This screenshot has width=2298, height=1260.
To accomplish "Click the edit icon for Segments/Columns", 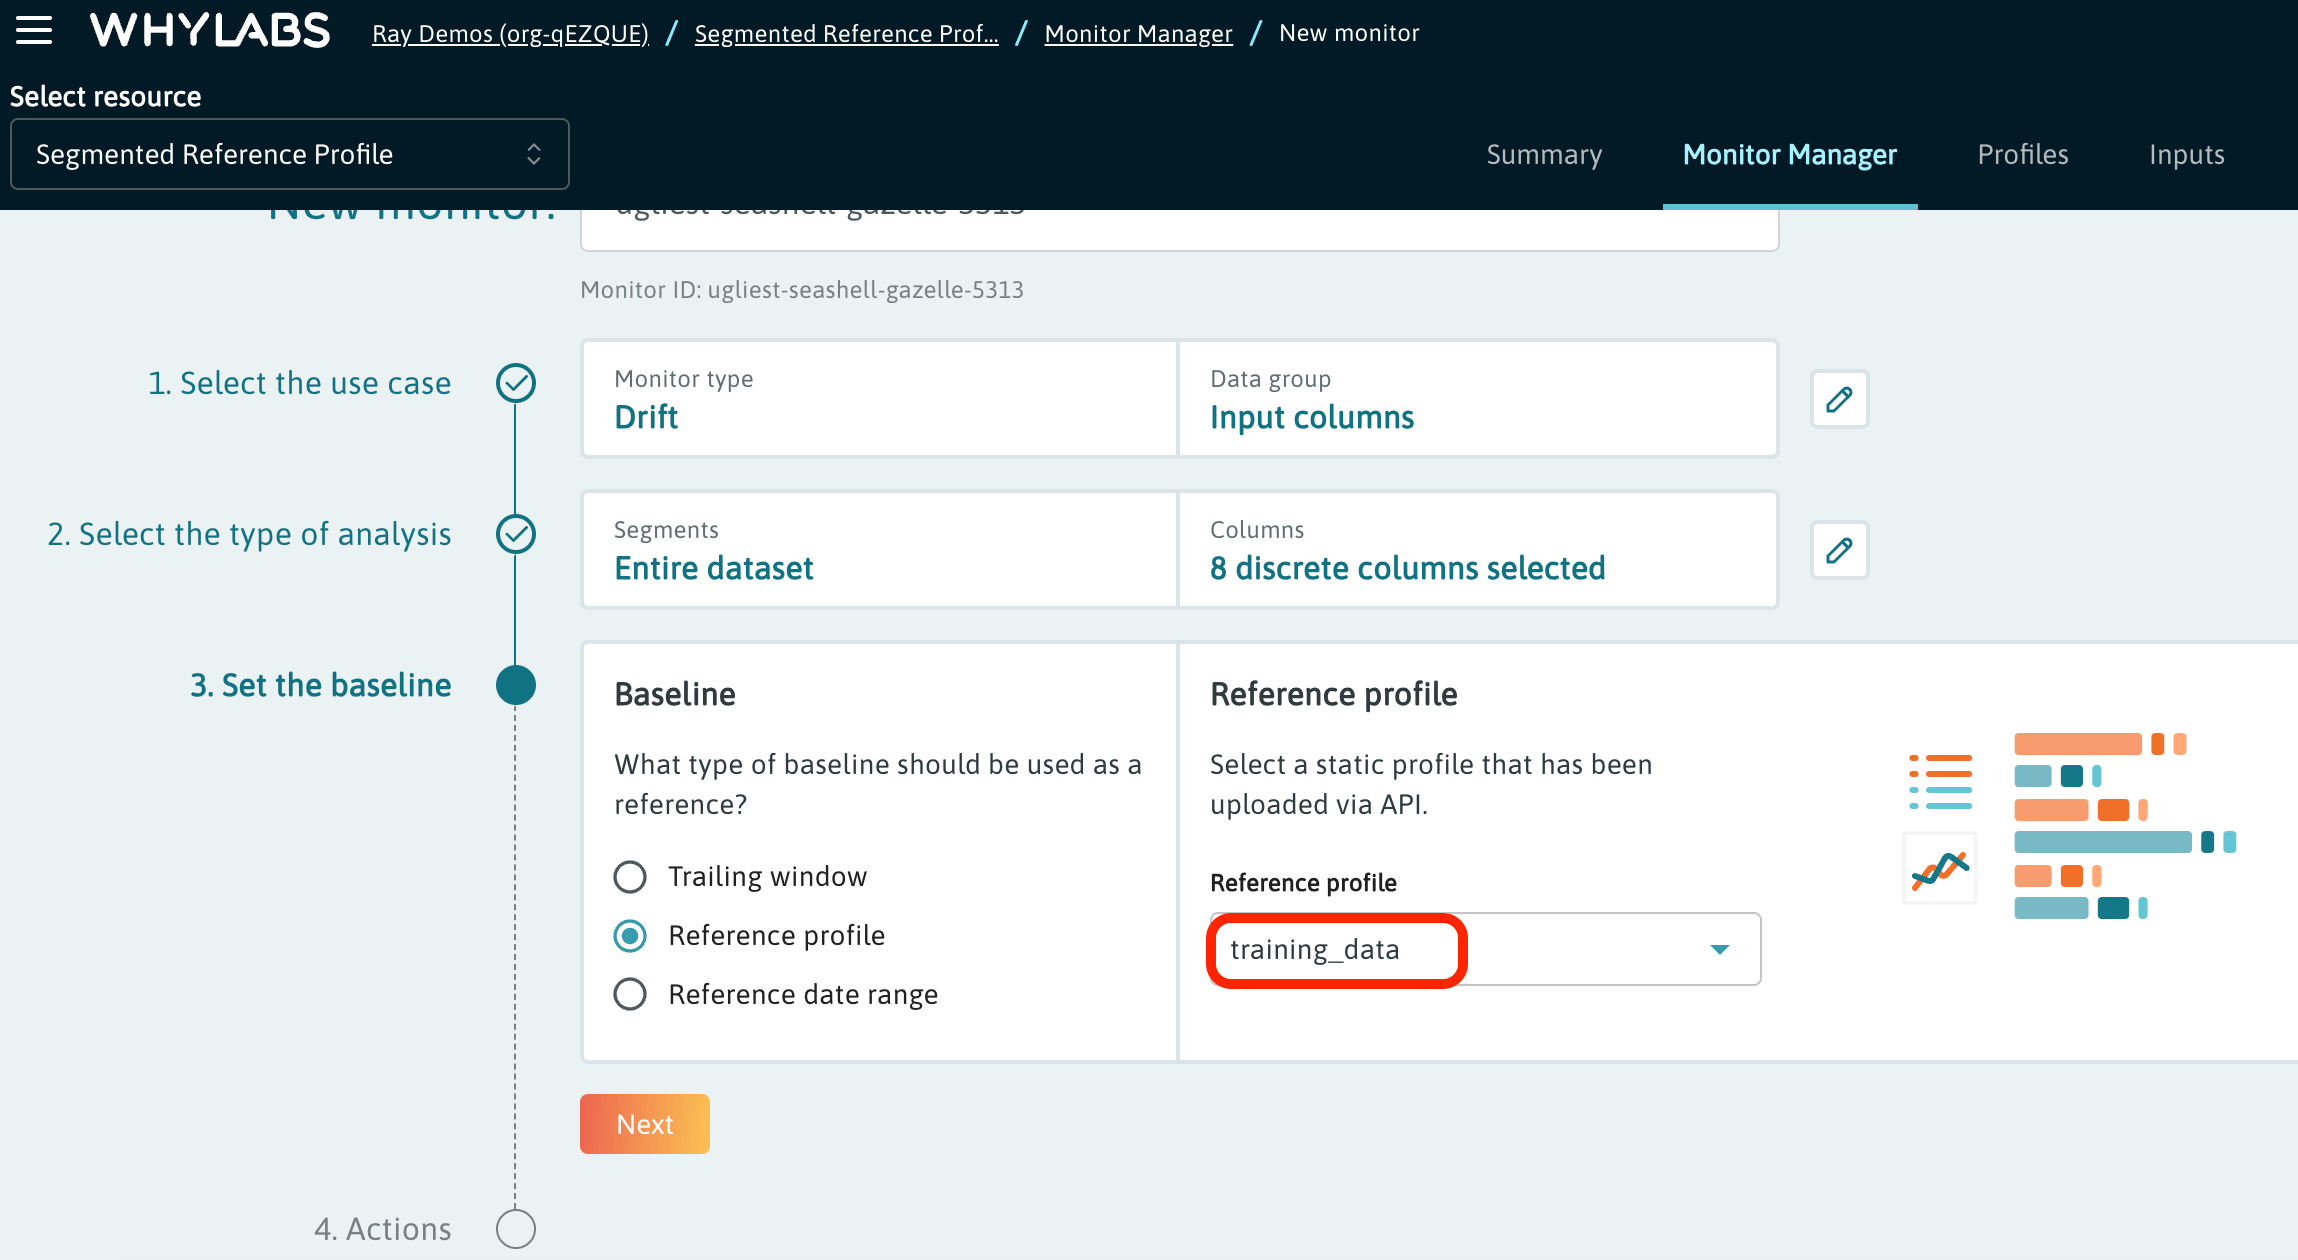I will click(1840, 551).
